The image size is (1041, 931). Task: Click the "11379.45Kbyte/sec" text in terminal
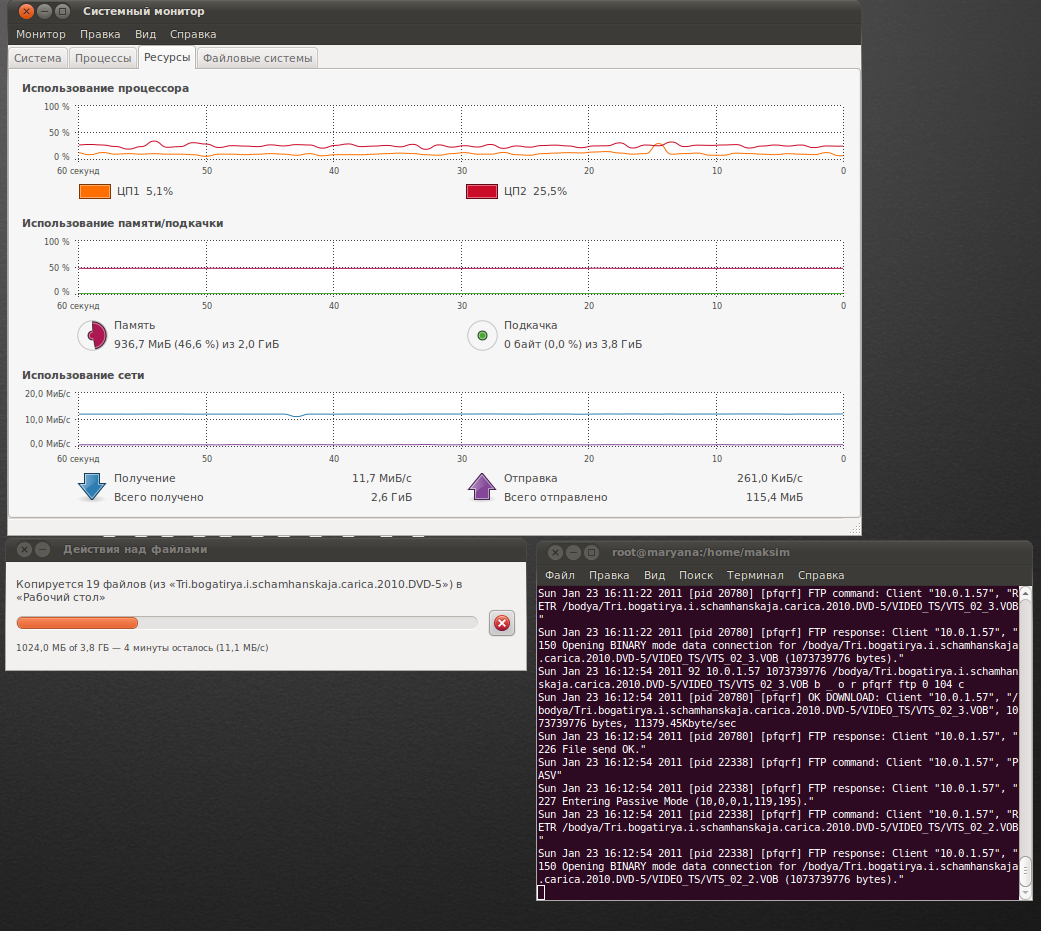tap(685, 723)
